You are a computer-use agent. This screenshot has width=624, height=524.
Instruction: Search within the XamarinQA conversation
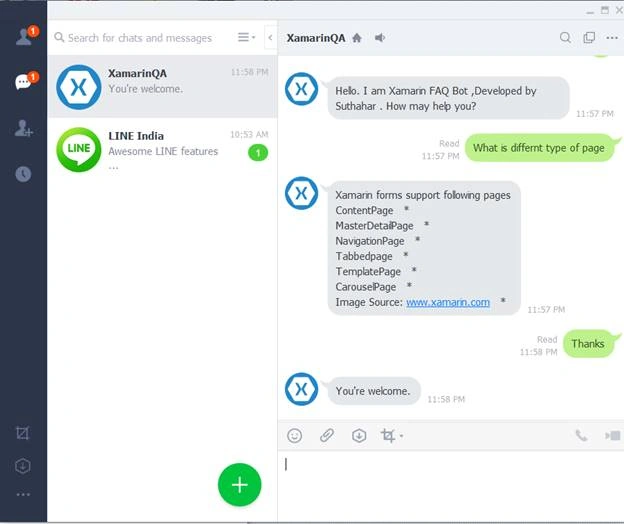(565, 38)
